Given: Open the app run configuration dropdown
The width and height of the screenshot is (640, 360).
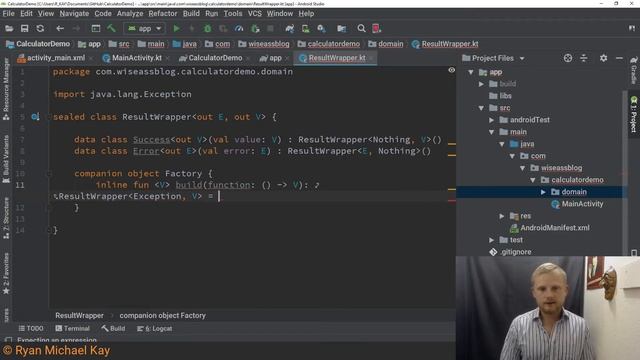Looking at the screenshot, I should [144, 29].
